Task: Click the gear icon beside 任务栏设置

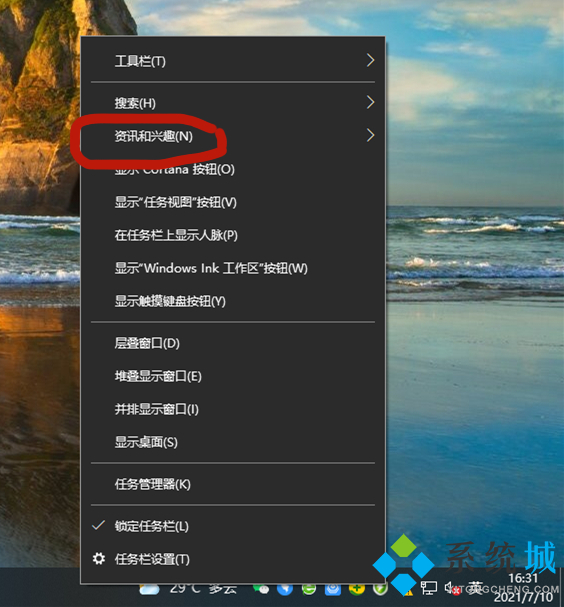Action: click(99, 559)
